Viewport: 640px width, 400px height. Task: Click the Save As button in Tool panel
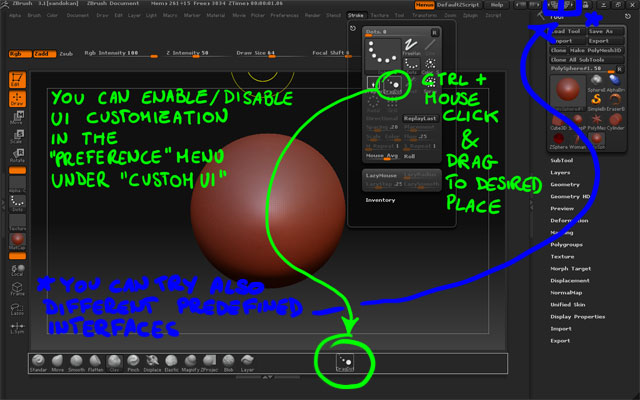pos(606,31)
